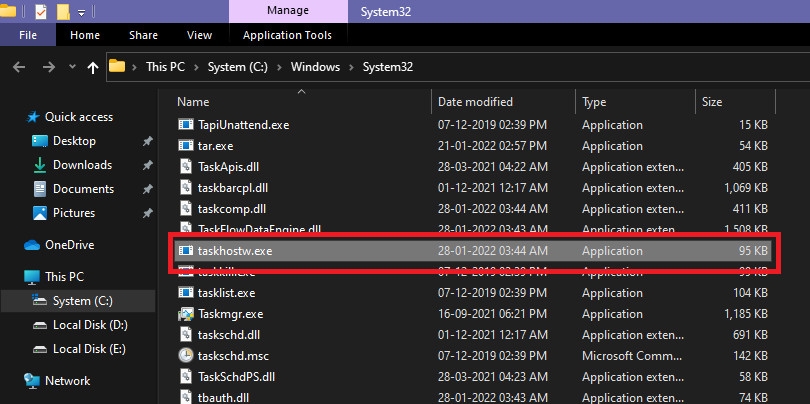
Task: Click the pin icon beside Pictures
Action: point(148,213)
